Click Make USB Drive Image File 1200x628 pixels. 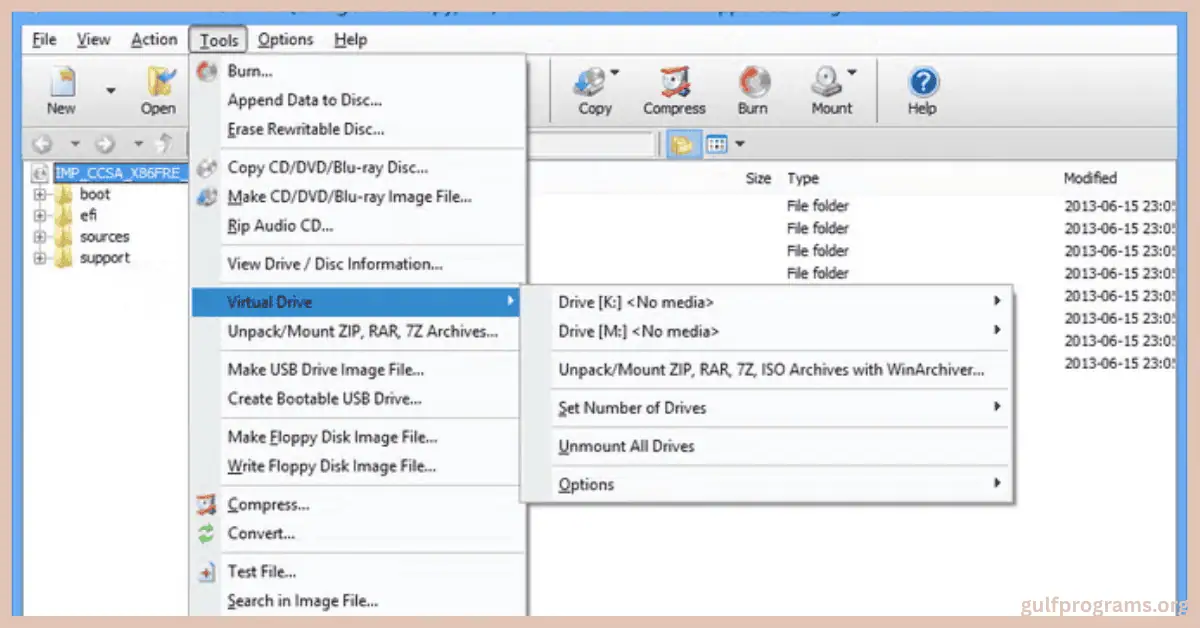pyautogui.click(x=326, y=369)
